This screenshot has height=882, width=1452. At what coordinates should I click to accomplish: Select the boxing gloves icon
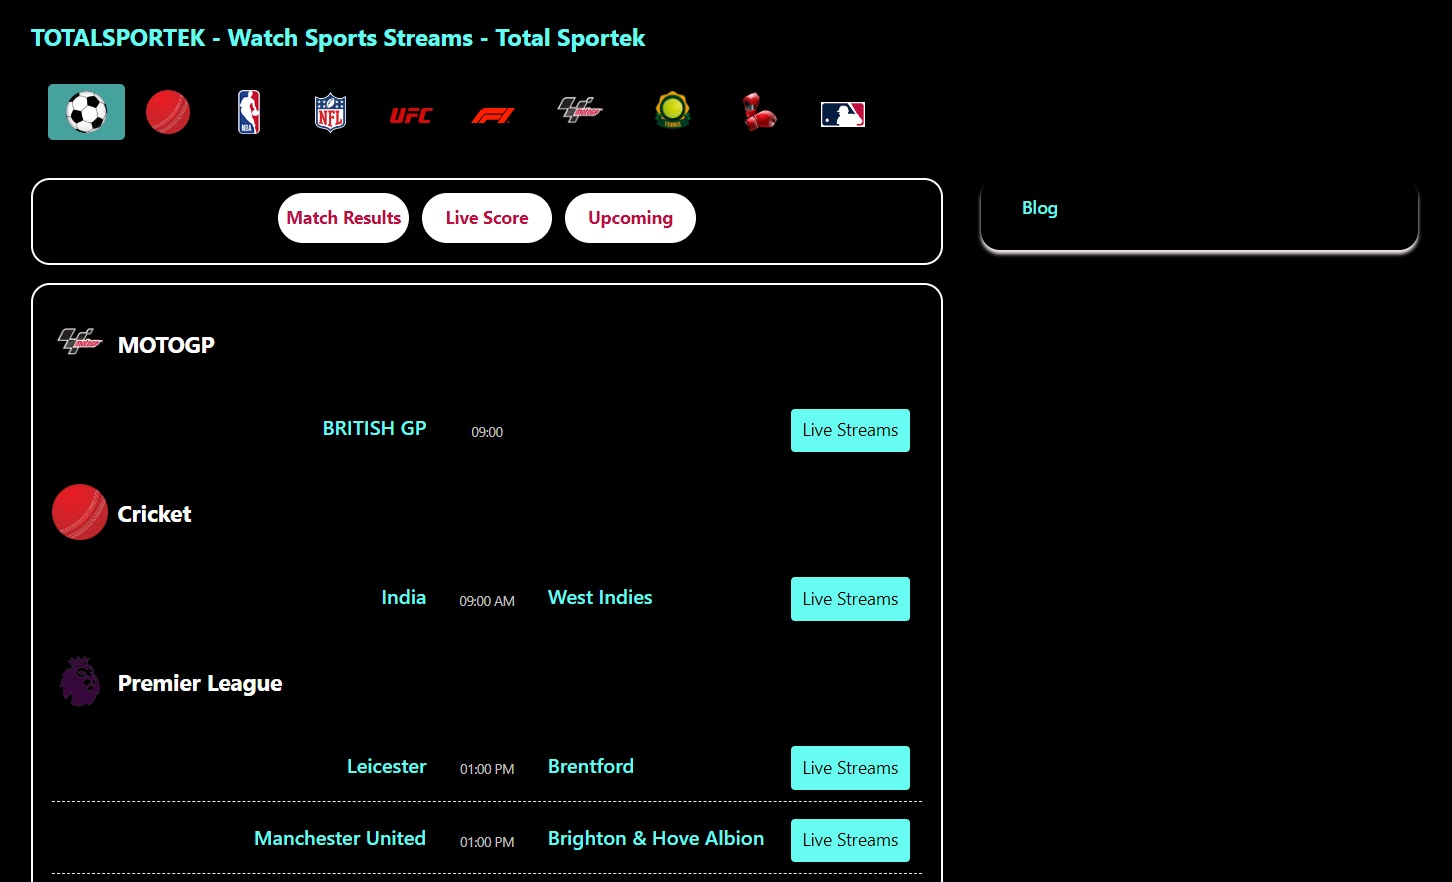(x=759, y=112)
